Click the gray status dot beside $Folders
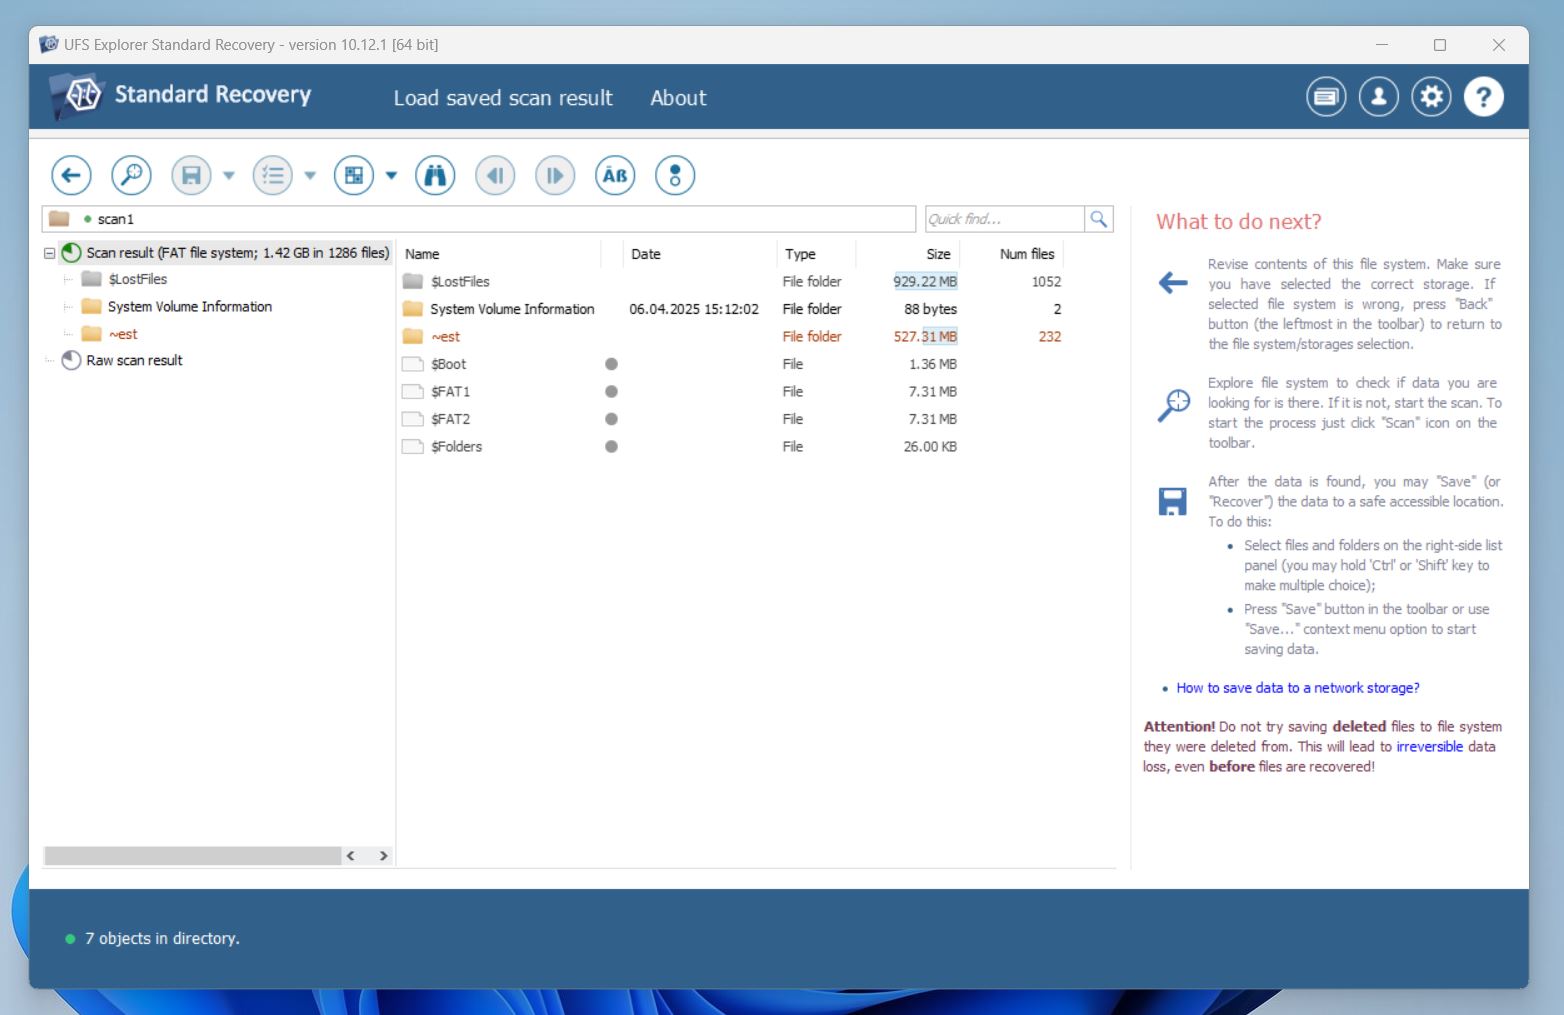1564x1015 pixels. click(x=611, y=447)
